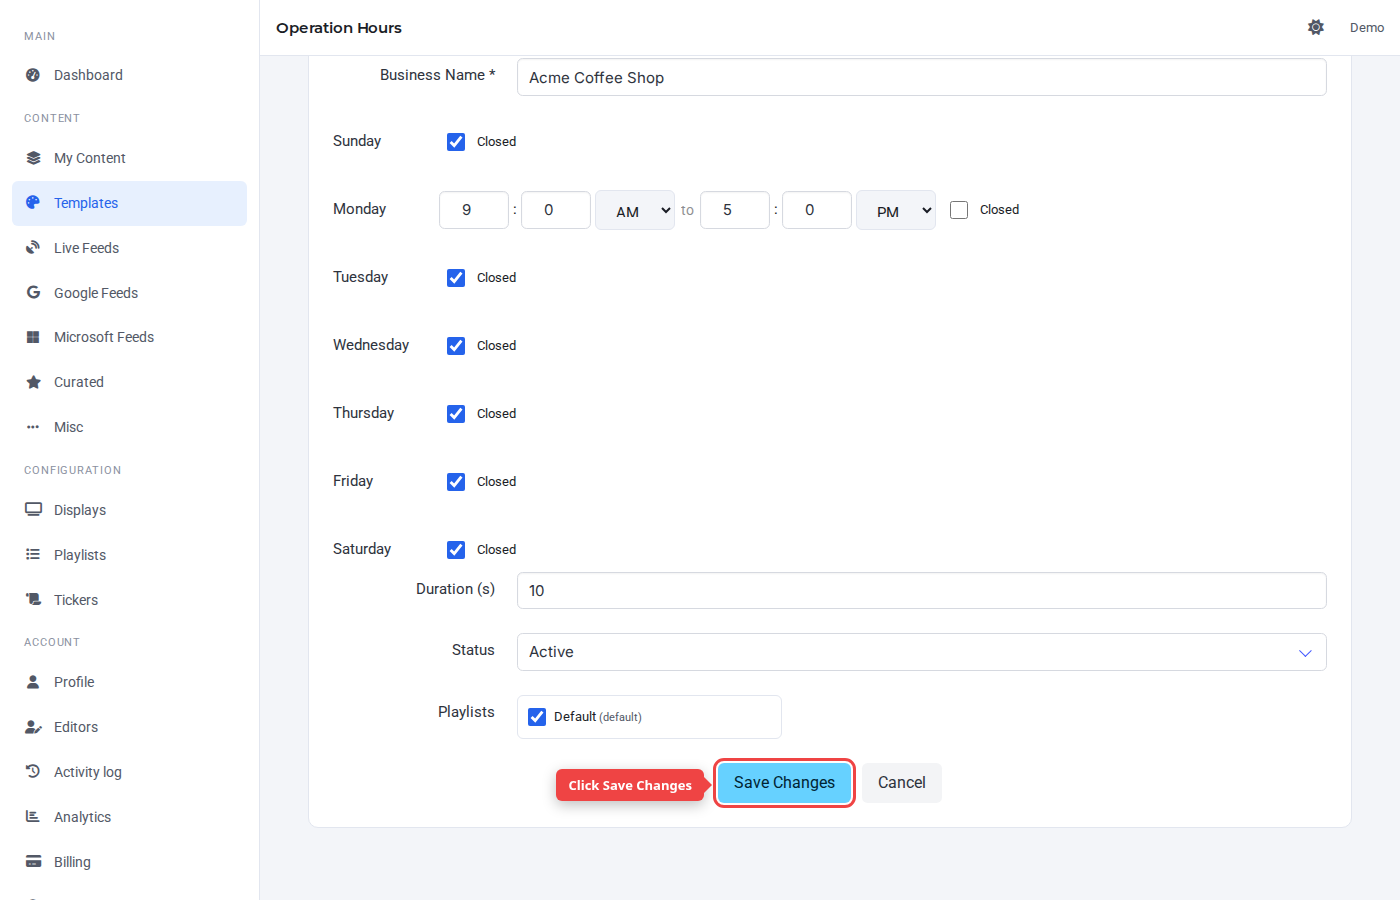The width and height of the screenshot is (1400, 900).
Task: Open Editors account page
Action: [129, 727]
